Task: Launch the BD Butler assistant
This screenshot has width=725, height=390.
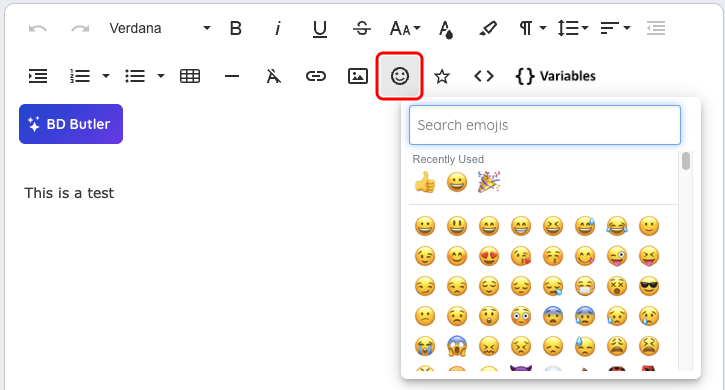Action: [71, 124]
